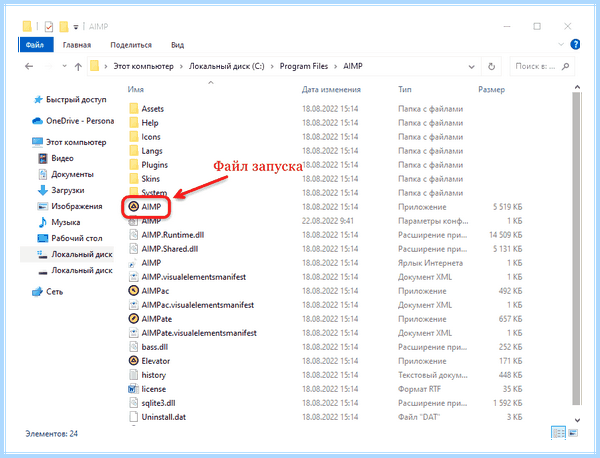600x458 pixels.
Task: Click the vertical scrollbar in the file list
Action: pyautogui.click(x=577, y=248)
